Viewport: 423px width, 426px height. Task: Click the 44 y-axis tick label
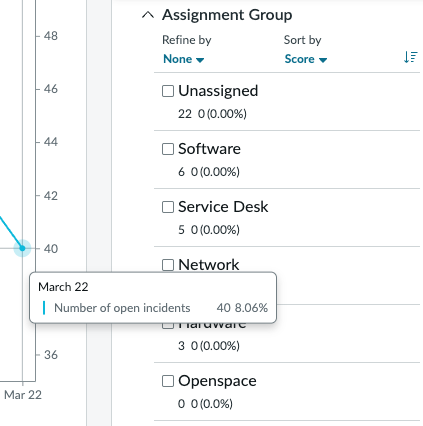[x=51, y=142]
